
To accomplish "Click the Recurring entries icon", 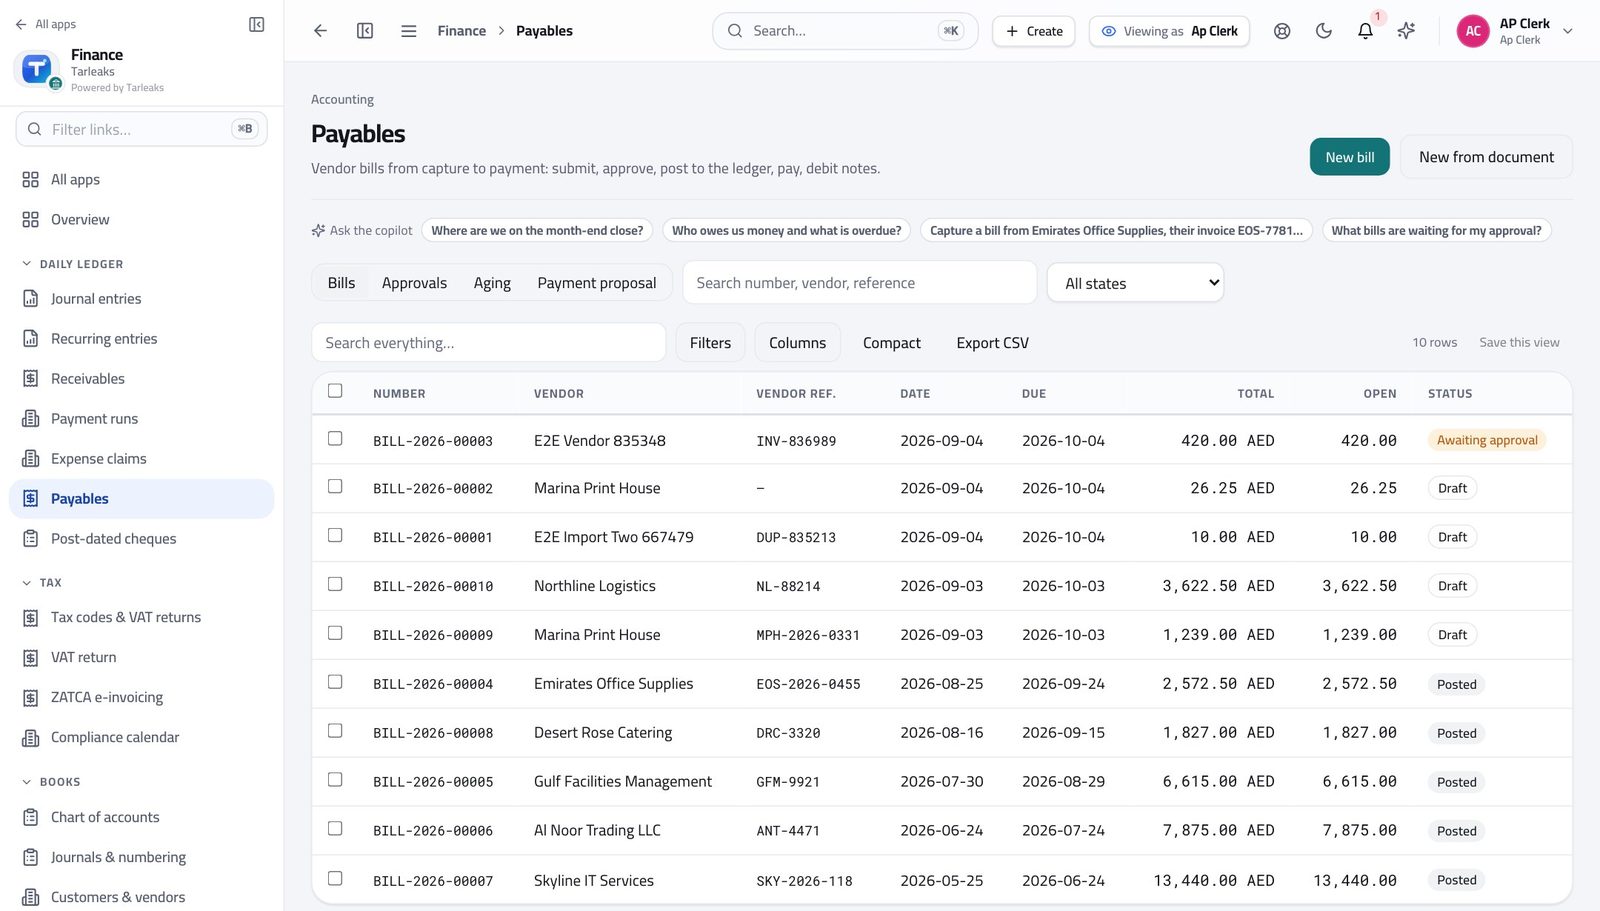I will 31,339.
